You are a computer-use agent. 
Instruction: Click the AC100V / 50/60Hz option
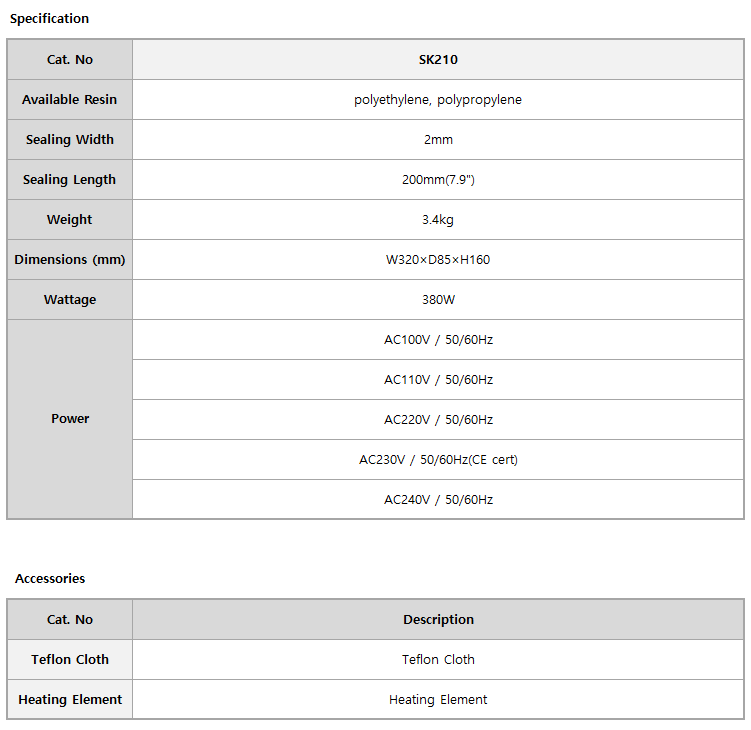(x=438, y=340)
